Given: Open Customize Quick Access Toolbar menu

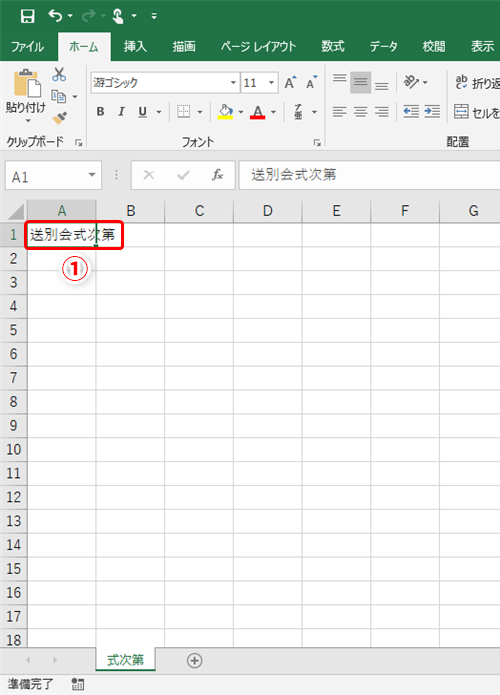Looking at the screenshot, I should tap(154, 16).
